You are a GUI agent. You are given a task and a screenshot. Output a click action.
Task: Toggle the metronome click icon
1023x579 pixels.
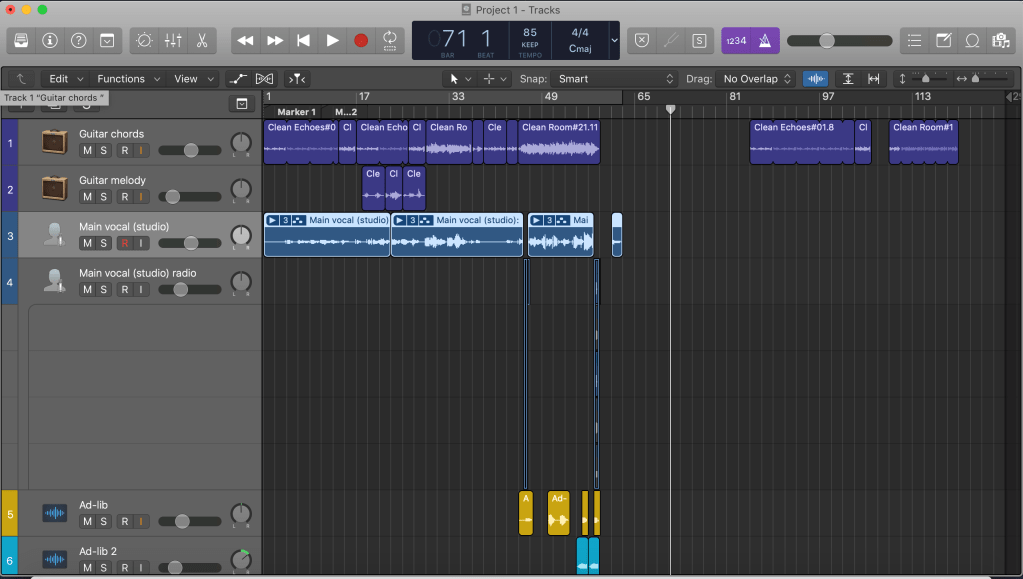pos(765,40)
